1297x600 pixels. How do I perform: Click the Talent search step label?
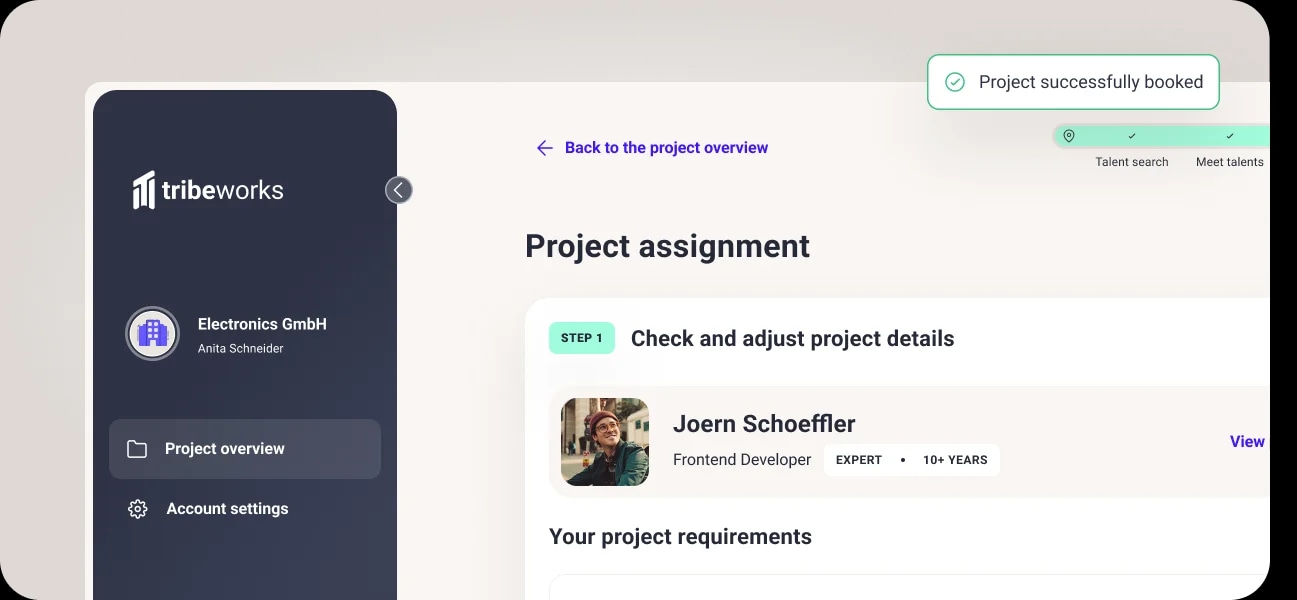pos(1131,161)
